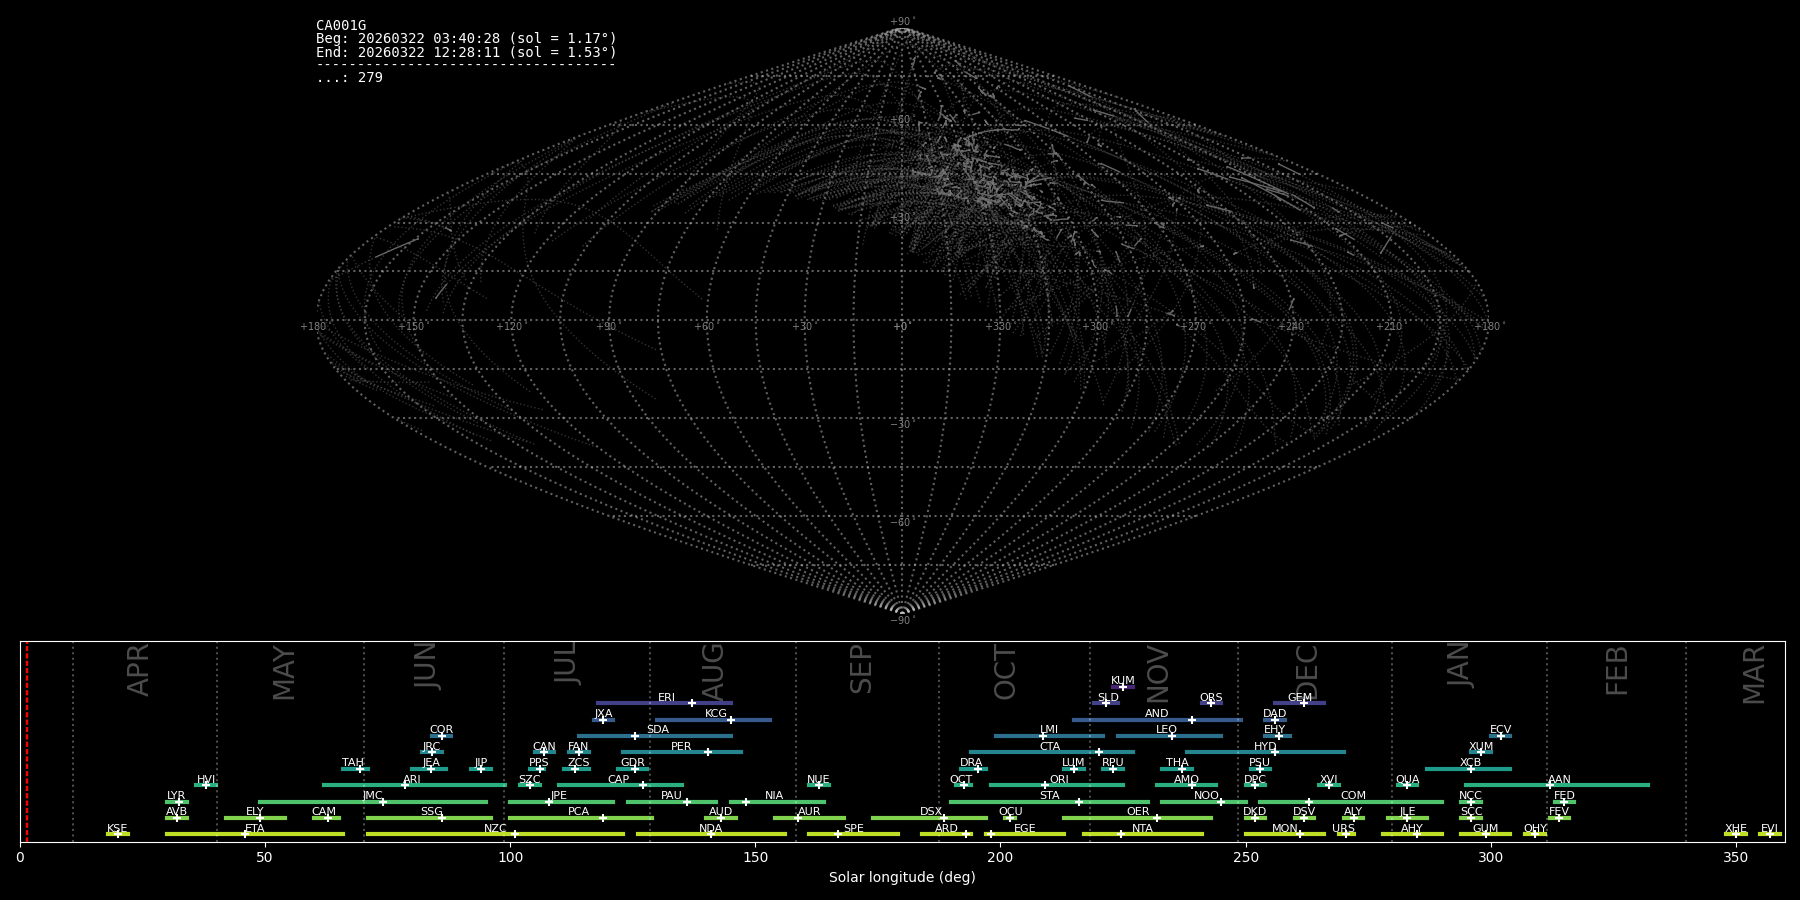Click the peak marker on the STA bar

point(1078,802)
